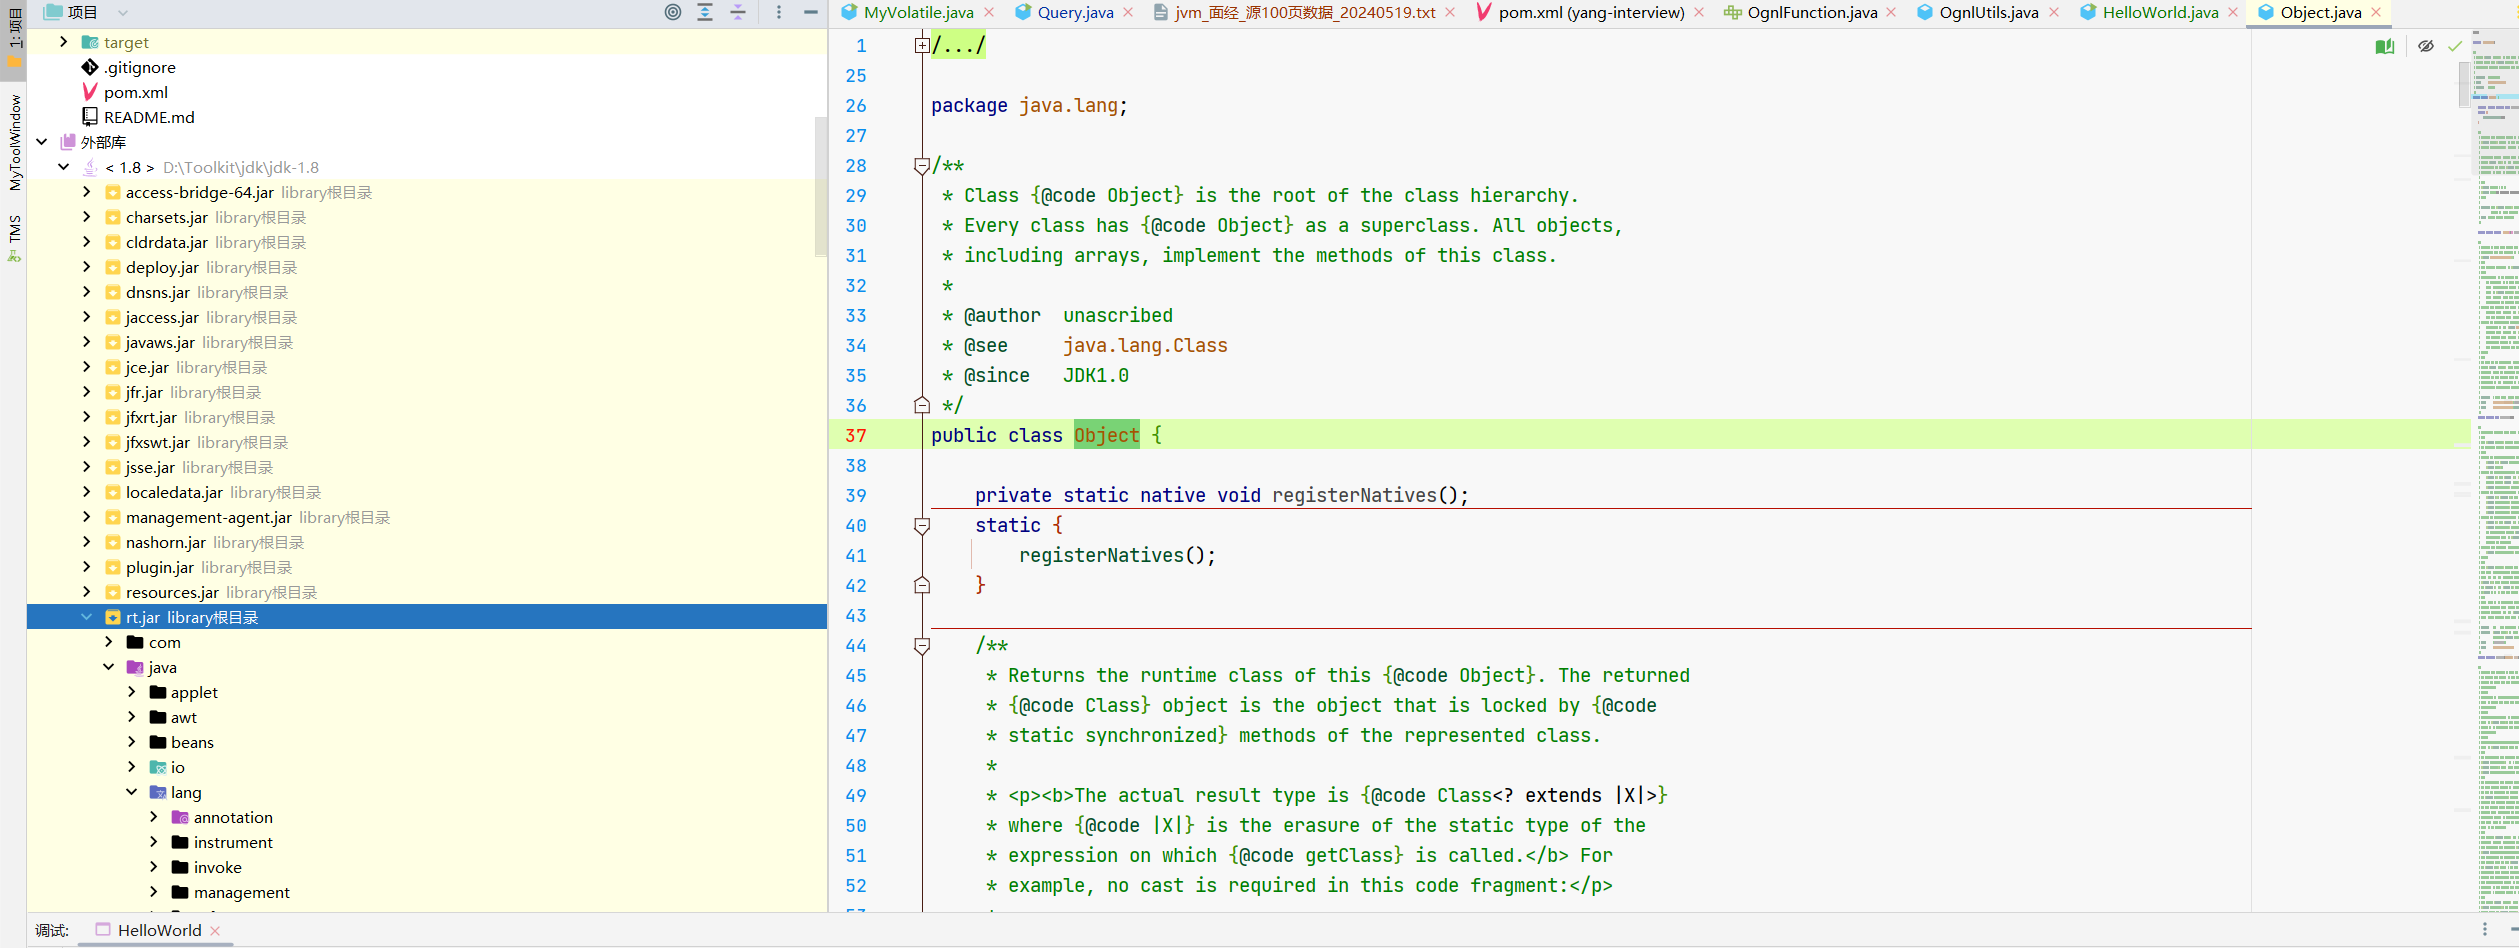
Task: Collapse the java package folder
Action: [108, 667]
